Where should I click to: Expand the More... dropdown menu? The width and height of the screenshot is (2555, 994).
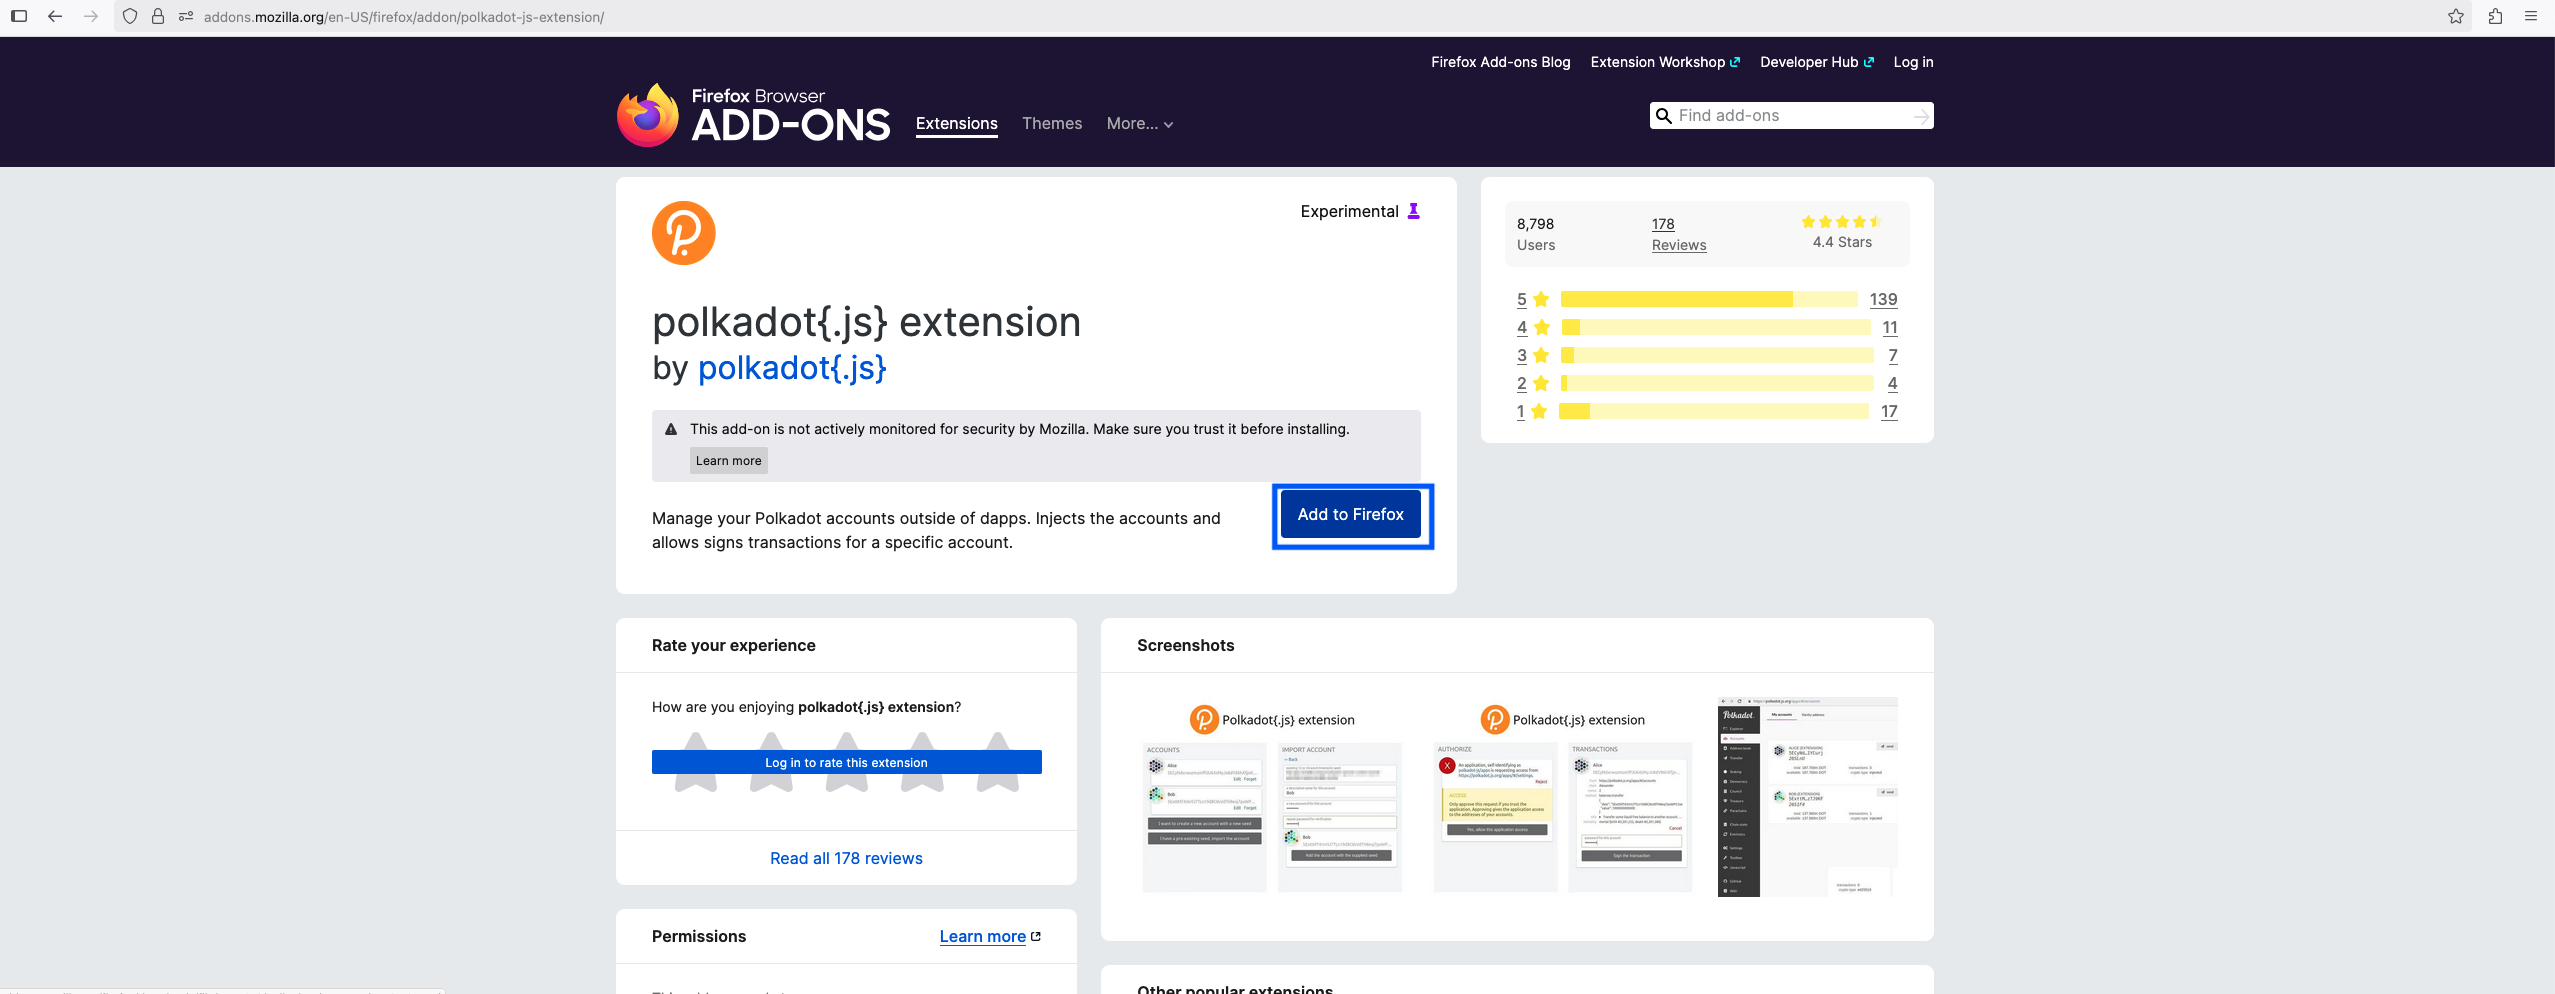[x=1140, y=124]
